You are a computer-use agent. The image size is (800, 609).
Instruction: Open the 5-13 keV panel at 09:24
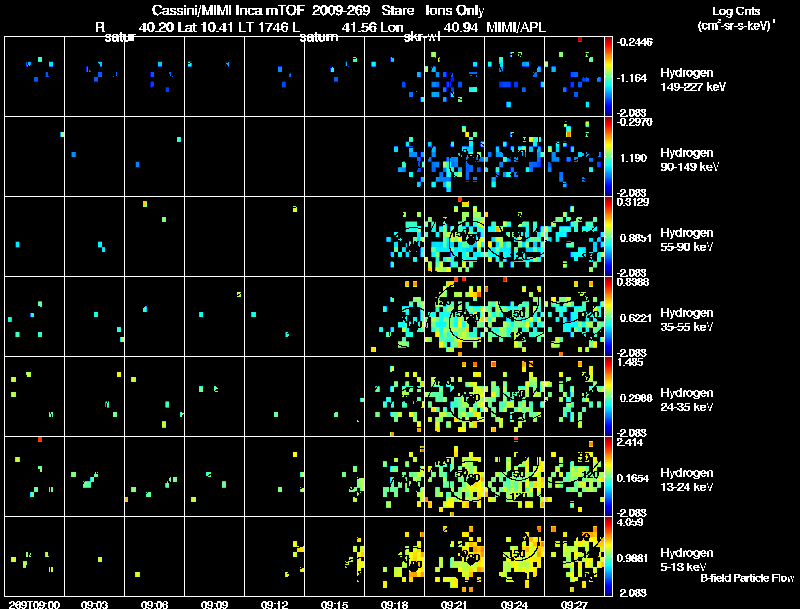[x=514, y=556]
